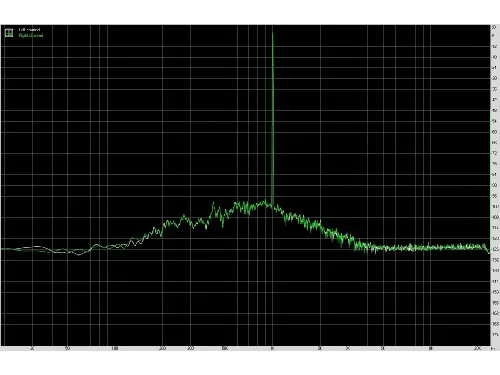Click the 500 label on the frequency axis
Screen dimensions: 500x375
pos(225,349)
